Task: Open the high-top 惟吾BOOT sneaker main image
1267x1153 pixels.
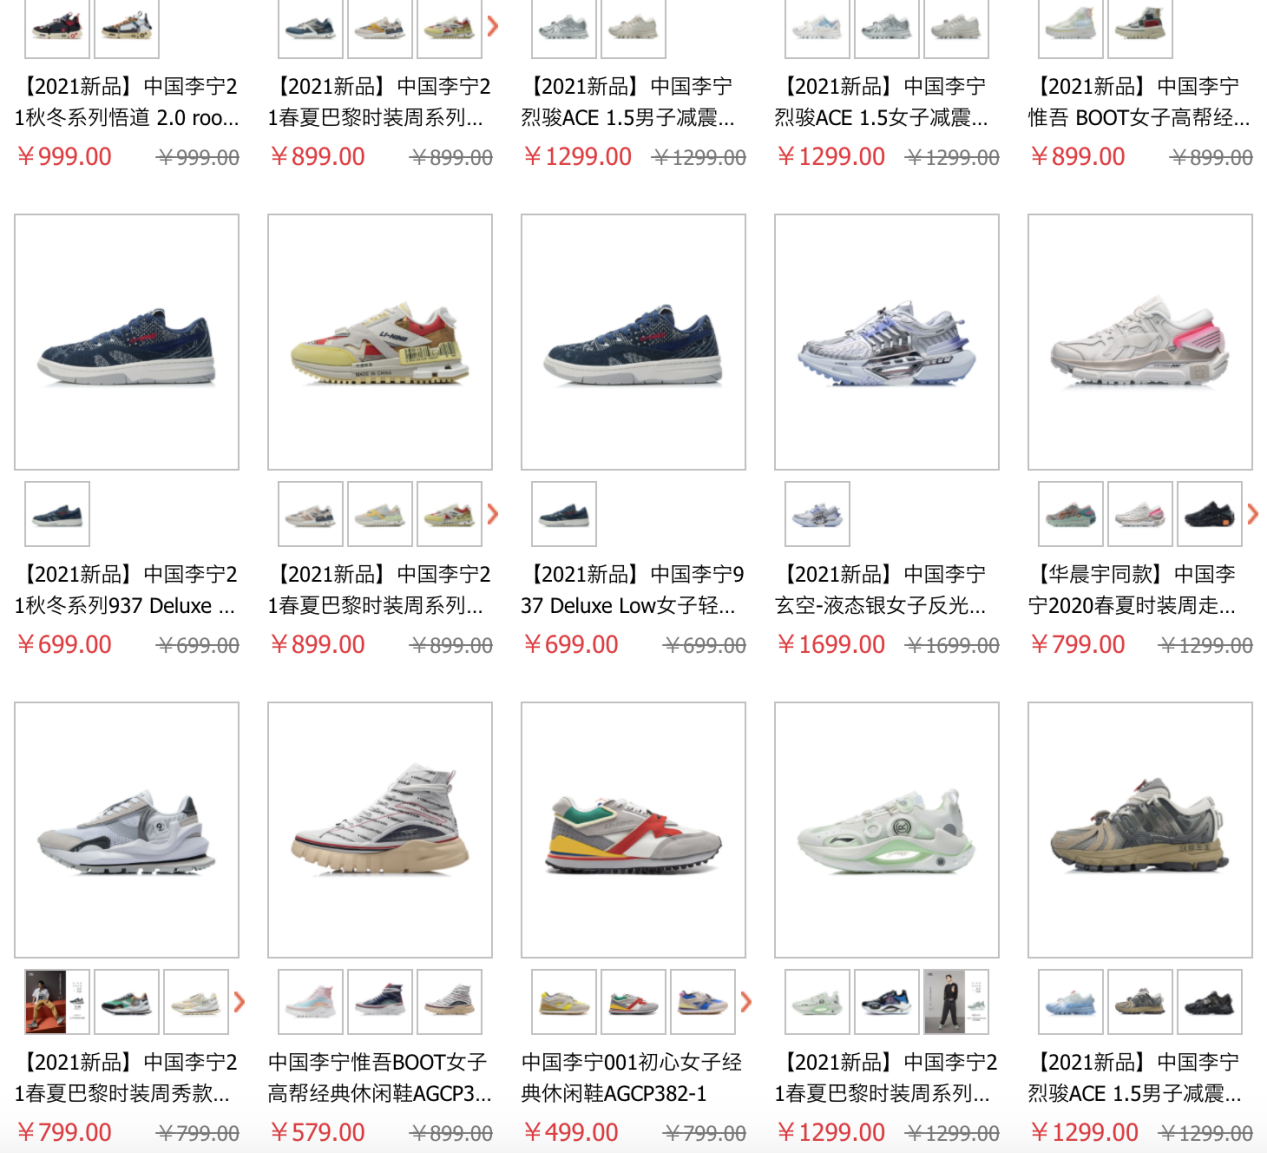Action: tap(380, 830)
